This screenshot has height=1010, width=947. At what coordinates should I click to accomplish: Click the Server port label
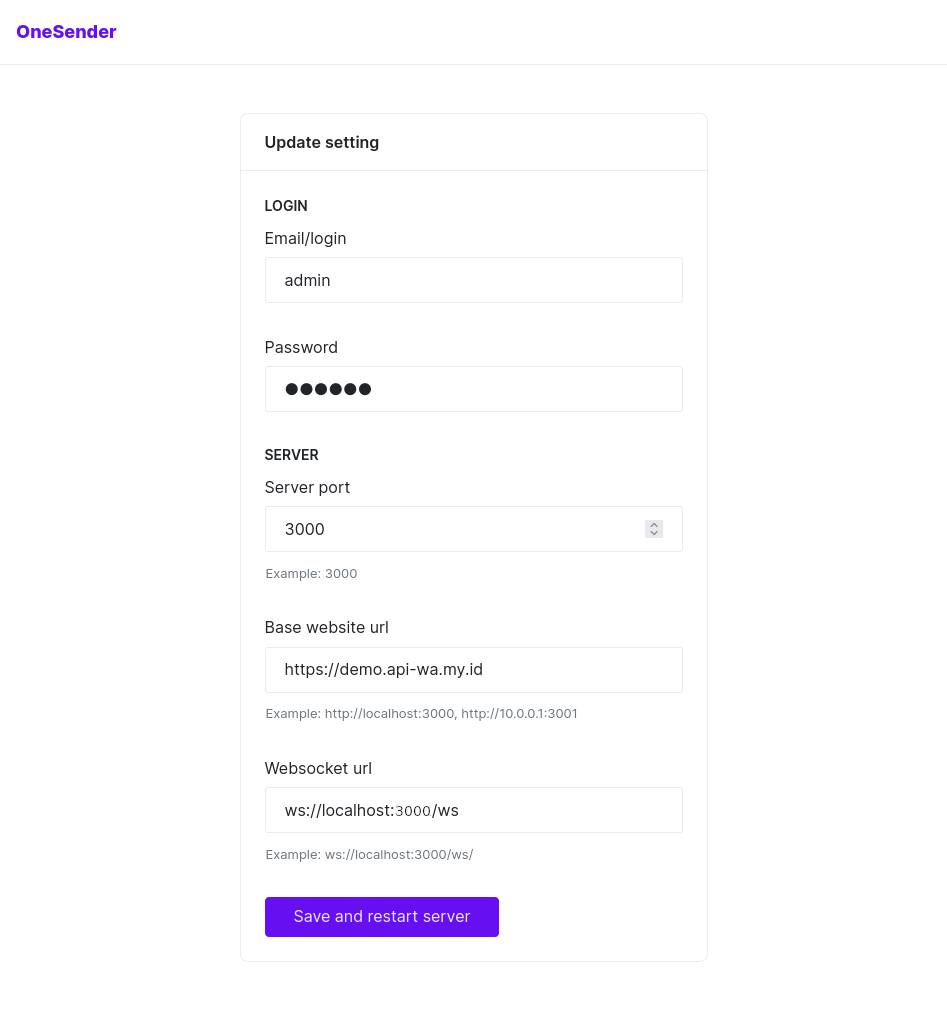point(307,488)
